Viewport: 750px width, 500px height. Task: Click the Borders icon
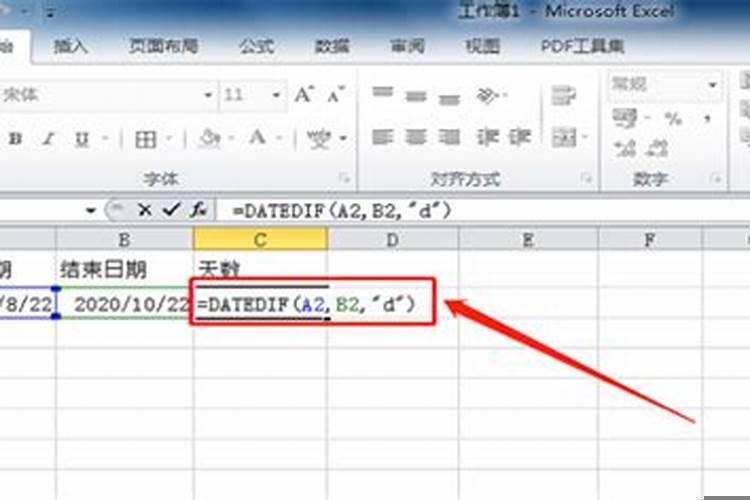[145, 140]
